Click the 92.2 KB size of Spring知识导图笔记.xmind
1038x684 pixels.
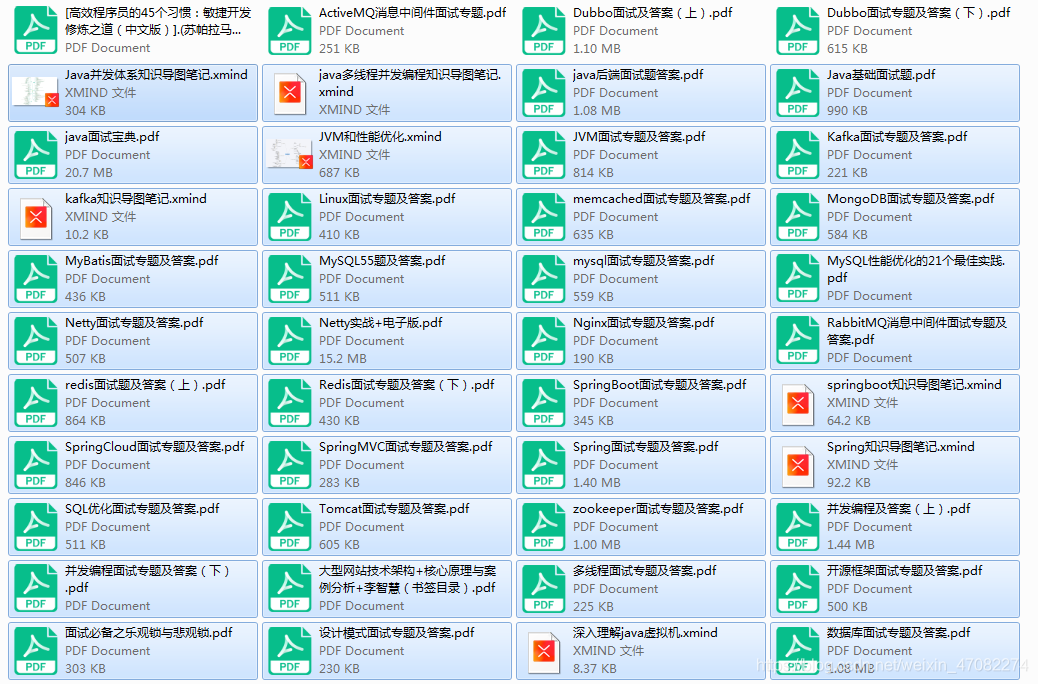click(849, 483)
